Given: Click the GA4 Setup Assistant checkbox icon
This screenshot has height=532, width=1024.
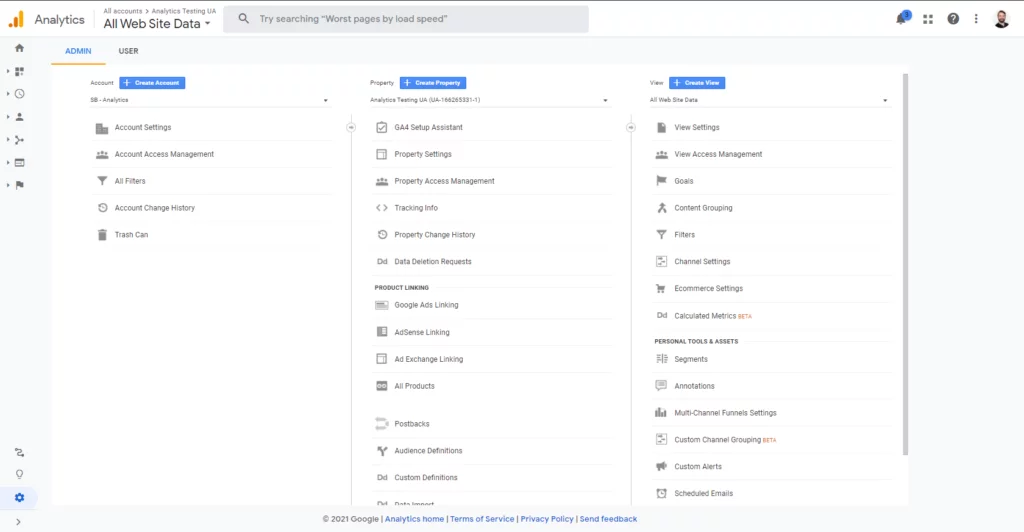Looking at the screenshot, I should point(382,127).
